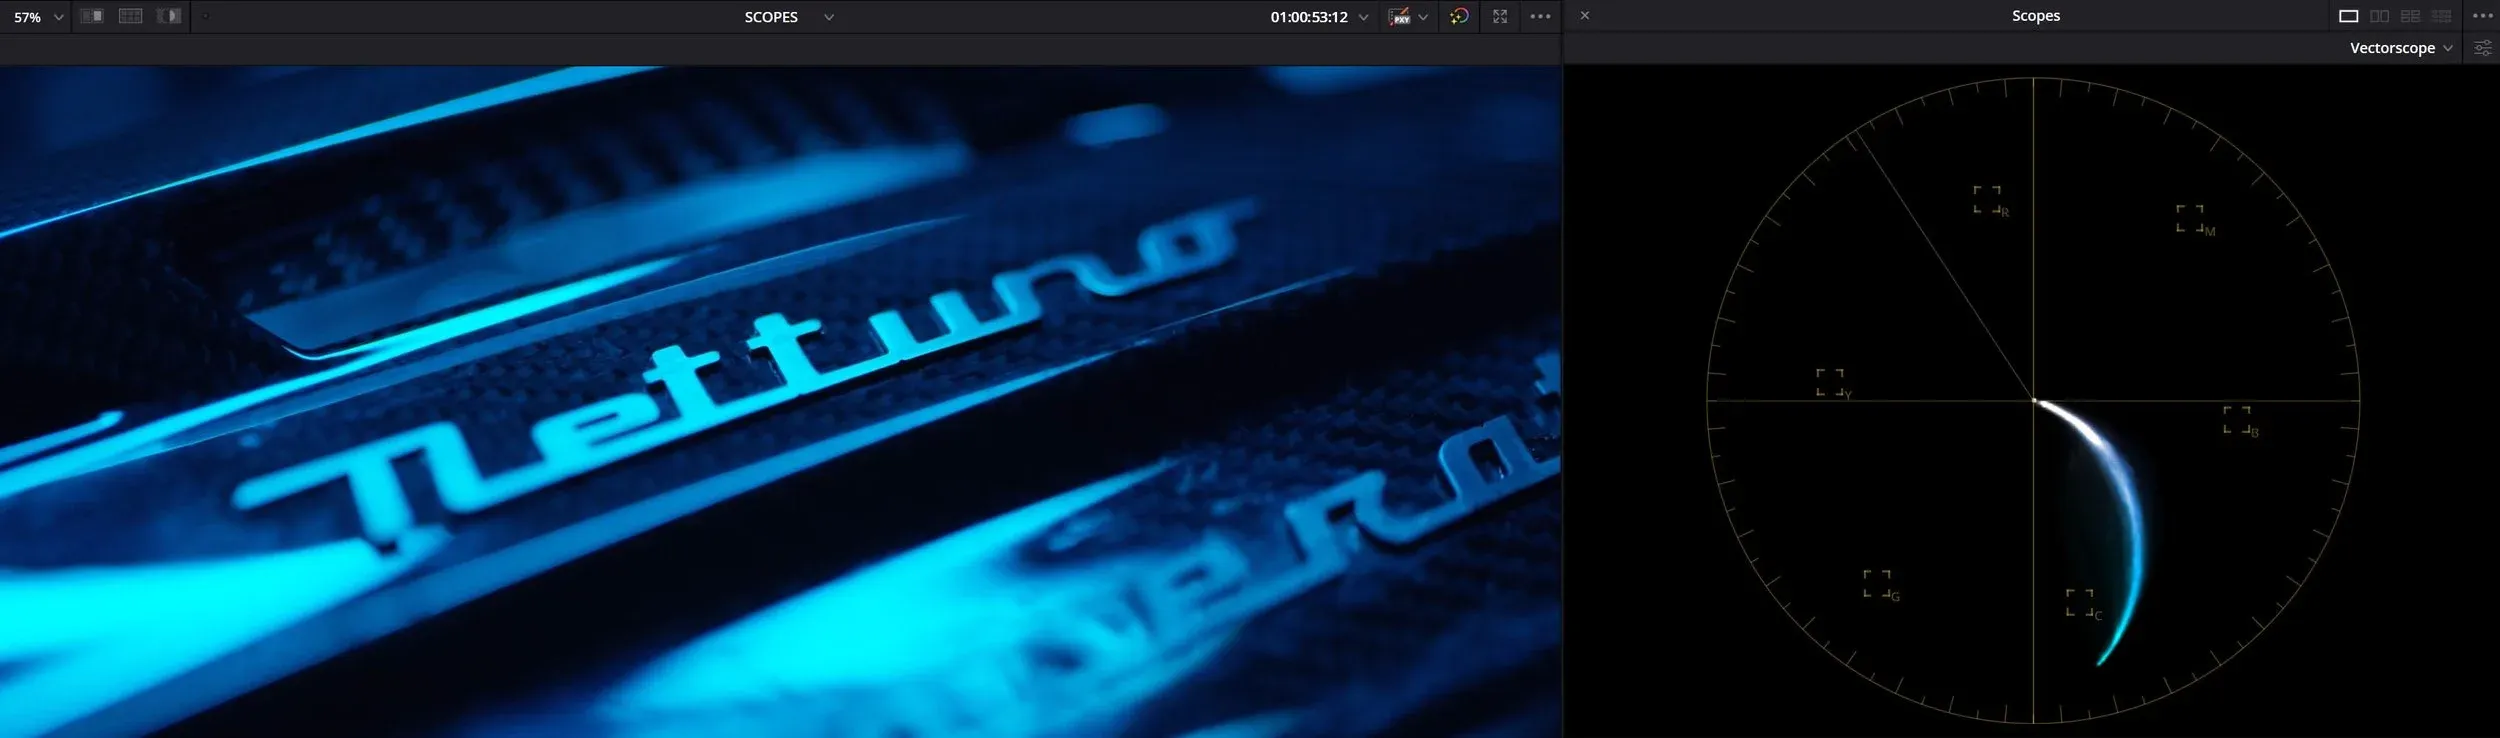The height and width of the screenshot is (738, 2500).
Task: Open the Vectorscope scope type dropdown
Action: point(2401,48)
